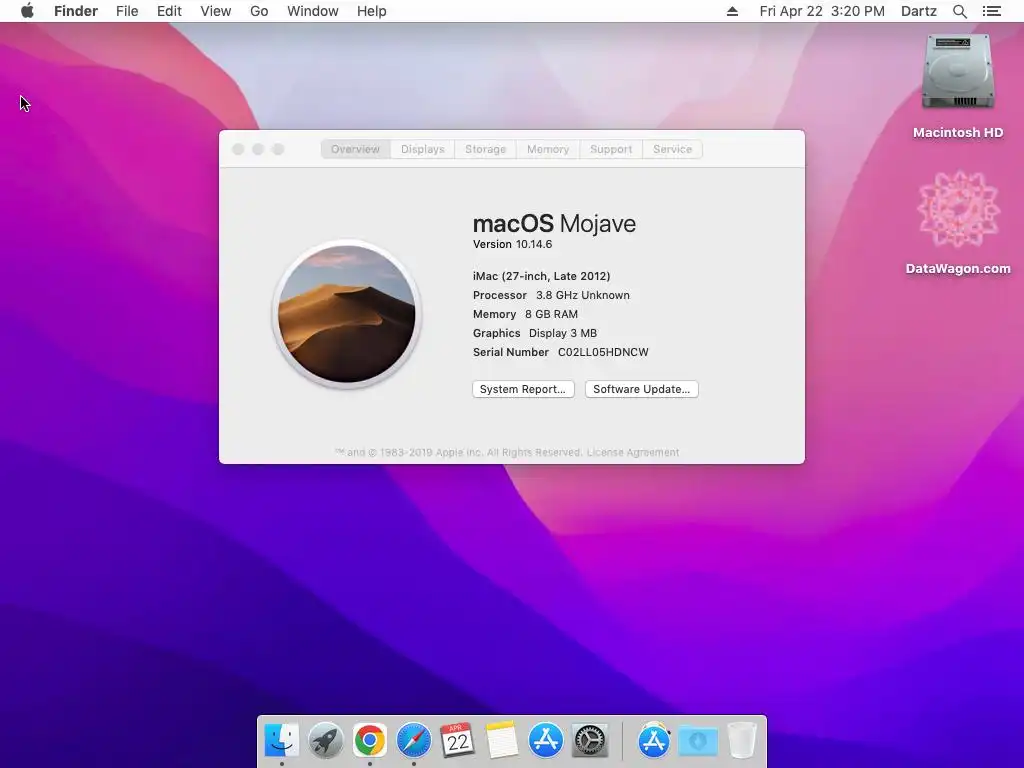This screenshot has height=768, width=1024.
Task: Open the Finder menu
Action: 76,11
